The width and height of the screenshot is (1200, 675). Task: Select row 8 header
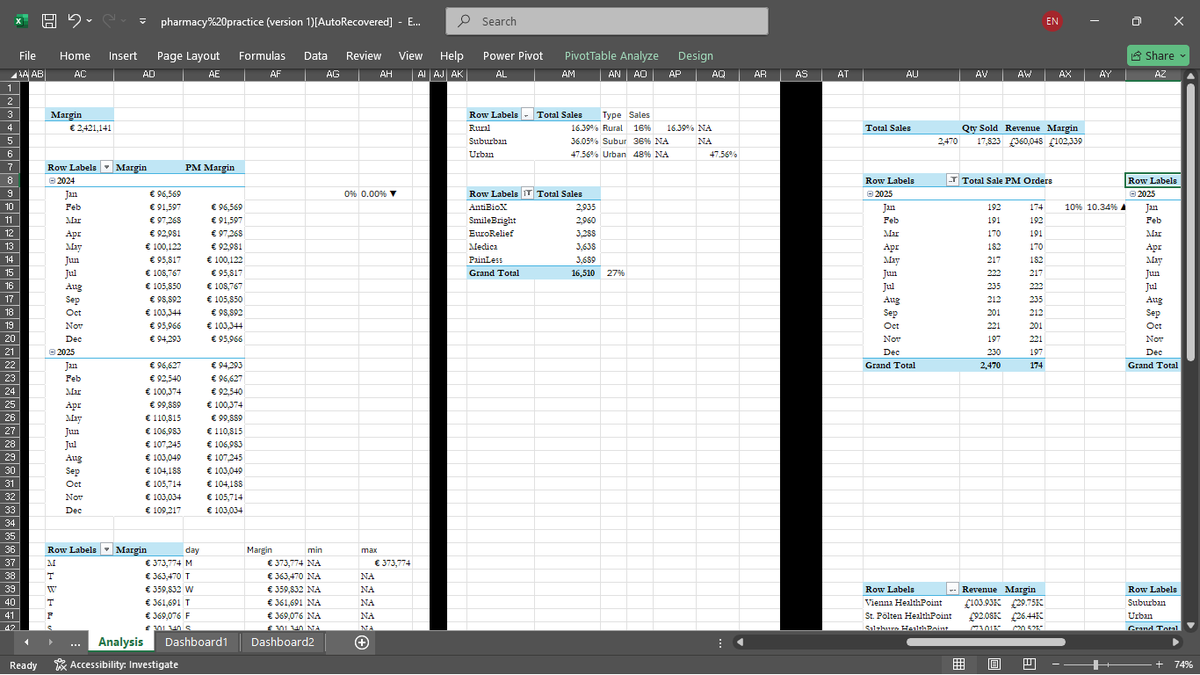coord(11,180)
